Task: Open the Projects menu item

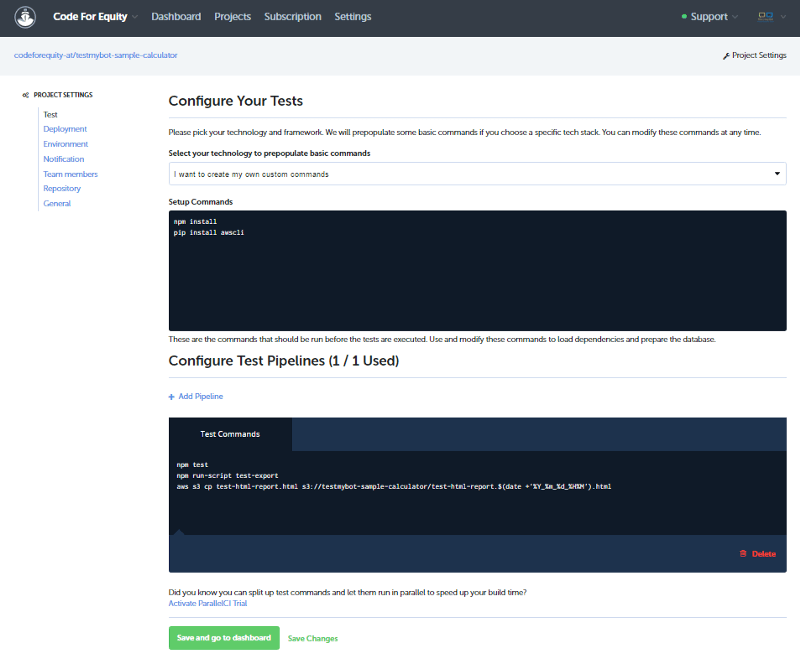Action: [233, 17]
